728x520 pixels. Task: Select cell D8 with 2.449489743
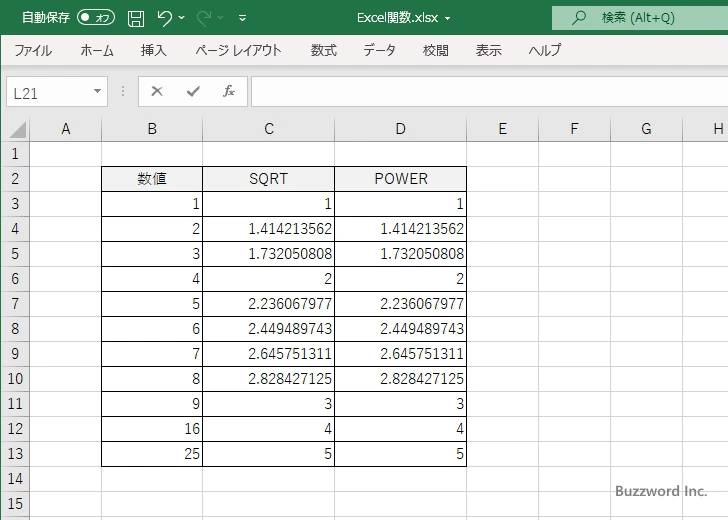[401, 329]
